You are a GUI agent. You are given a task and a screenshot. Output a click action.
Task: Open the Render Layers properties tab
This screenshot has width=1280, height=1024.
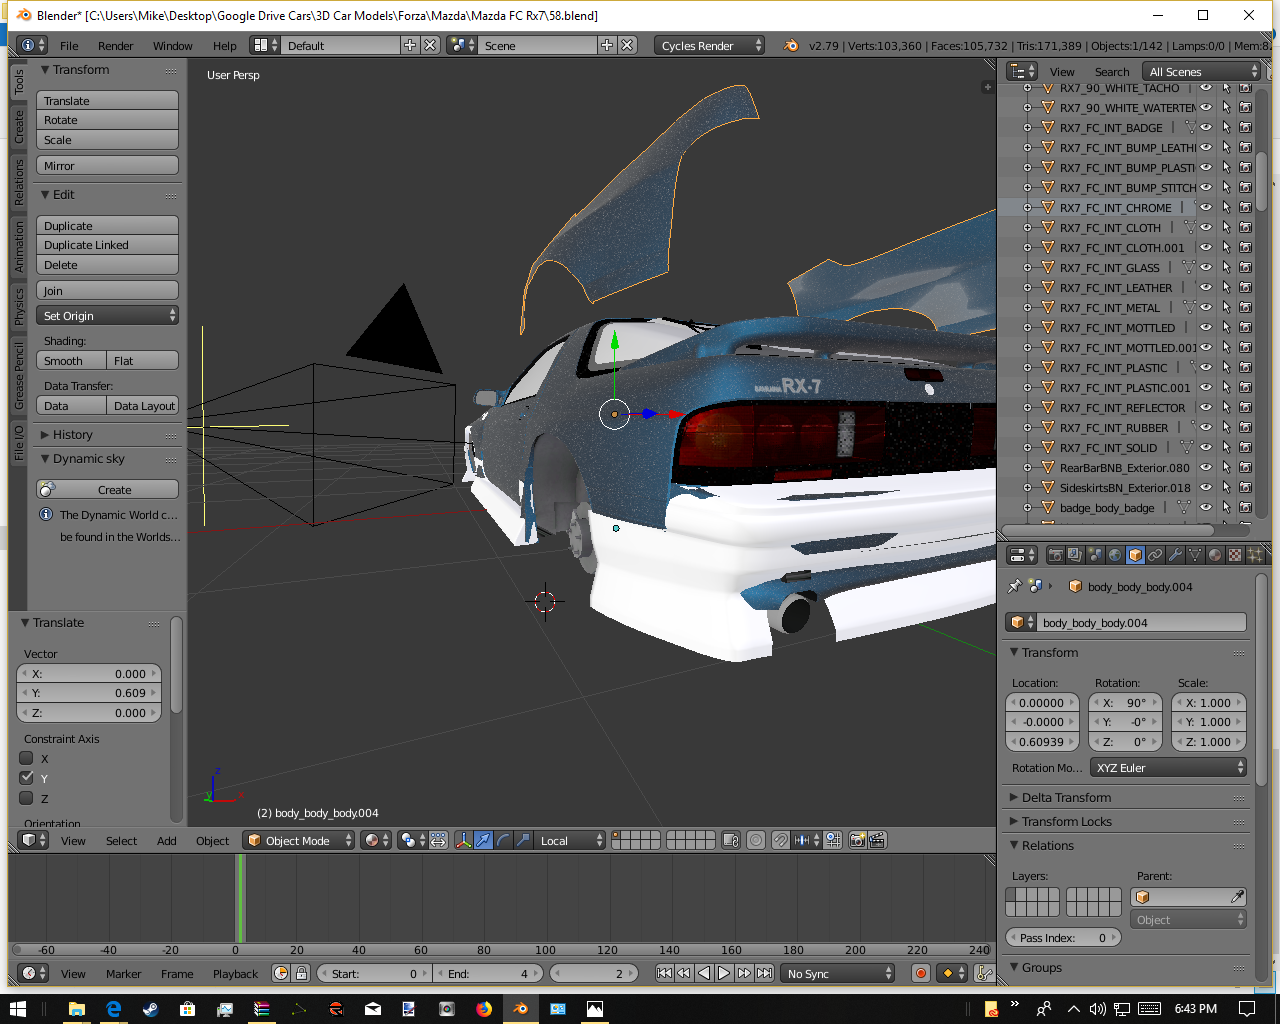1075,555
